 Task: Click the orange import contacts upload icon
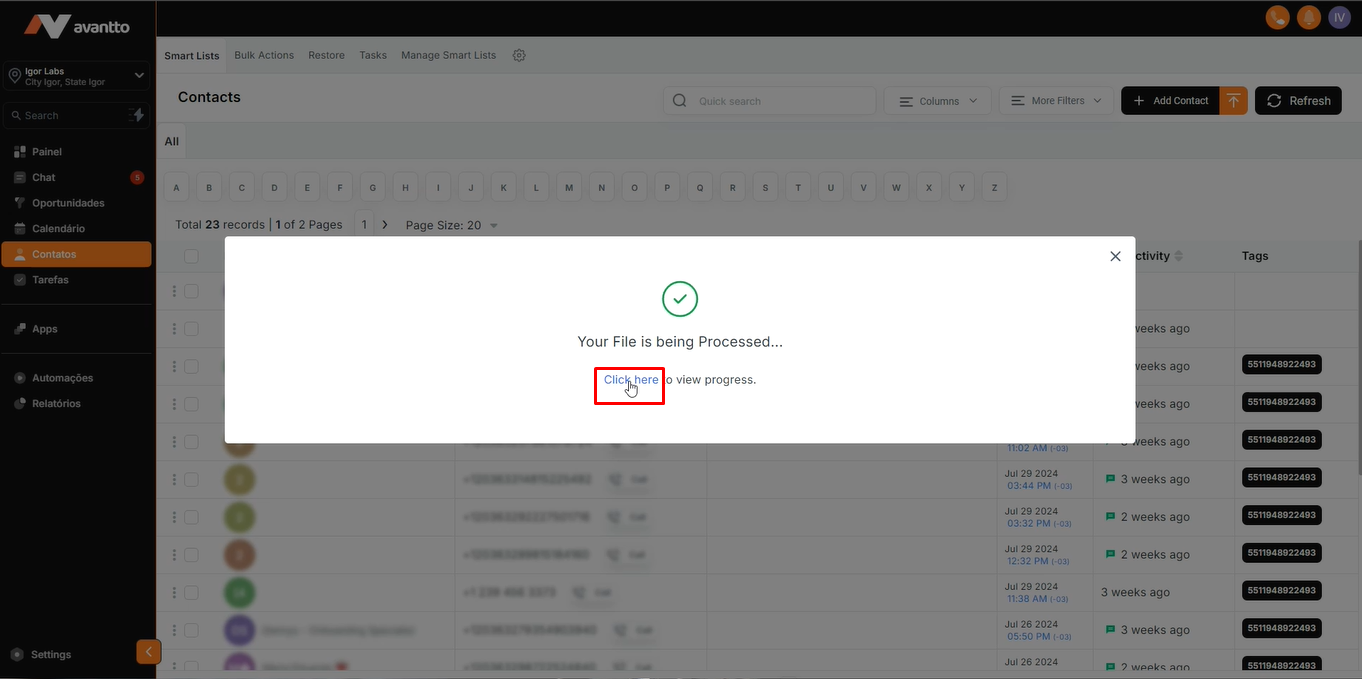point(1234,101)
